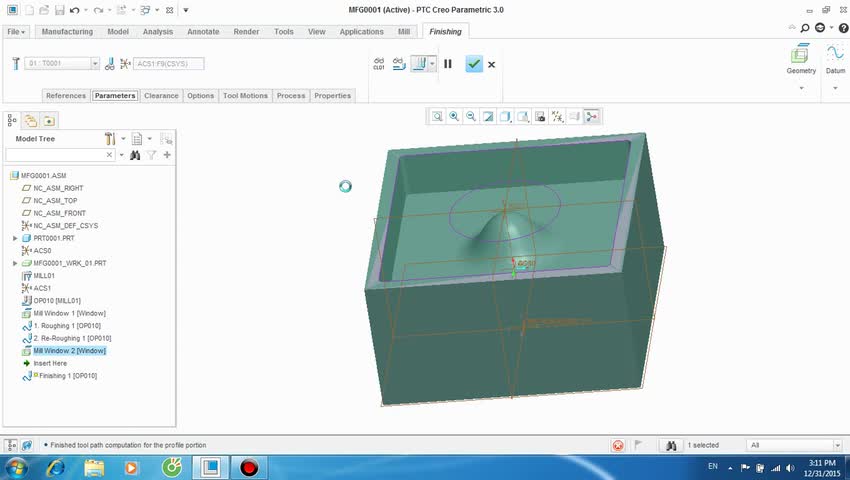The width and height of the screenshot is (850, 480).
Task: Switch to the Model Tree panel tab icon
Action: click(x=12, y=120)
